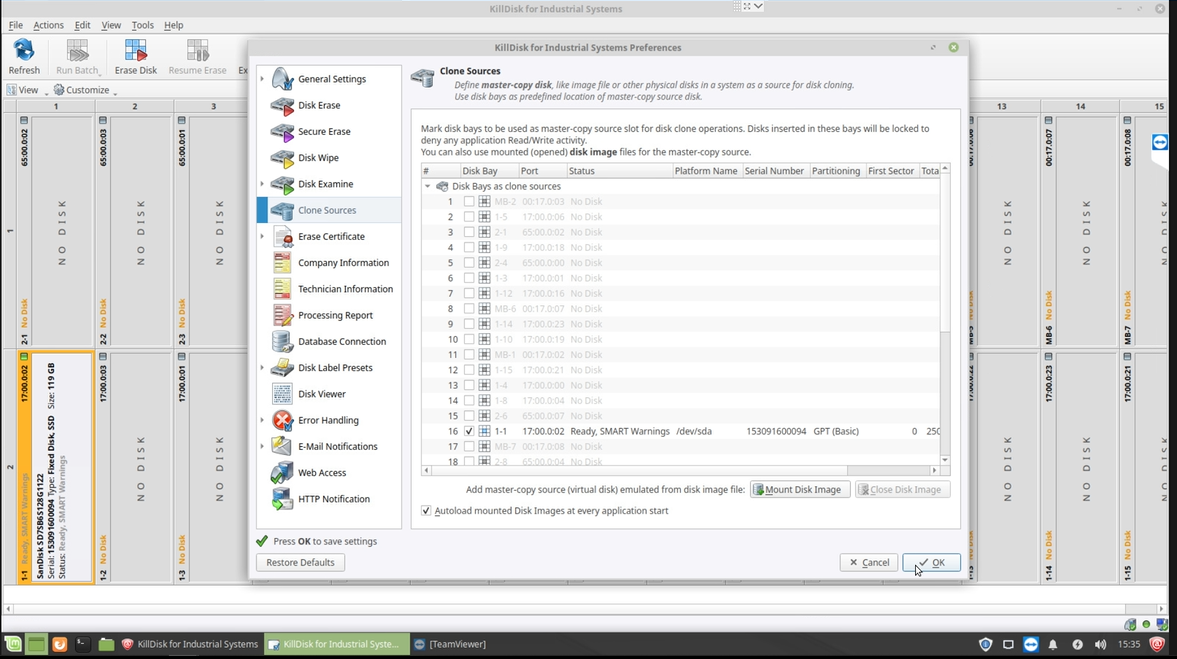Open the View menu in menu bar
This screenshot has width=1177, height=659.
pyautogui.click(x=111, y=25)
